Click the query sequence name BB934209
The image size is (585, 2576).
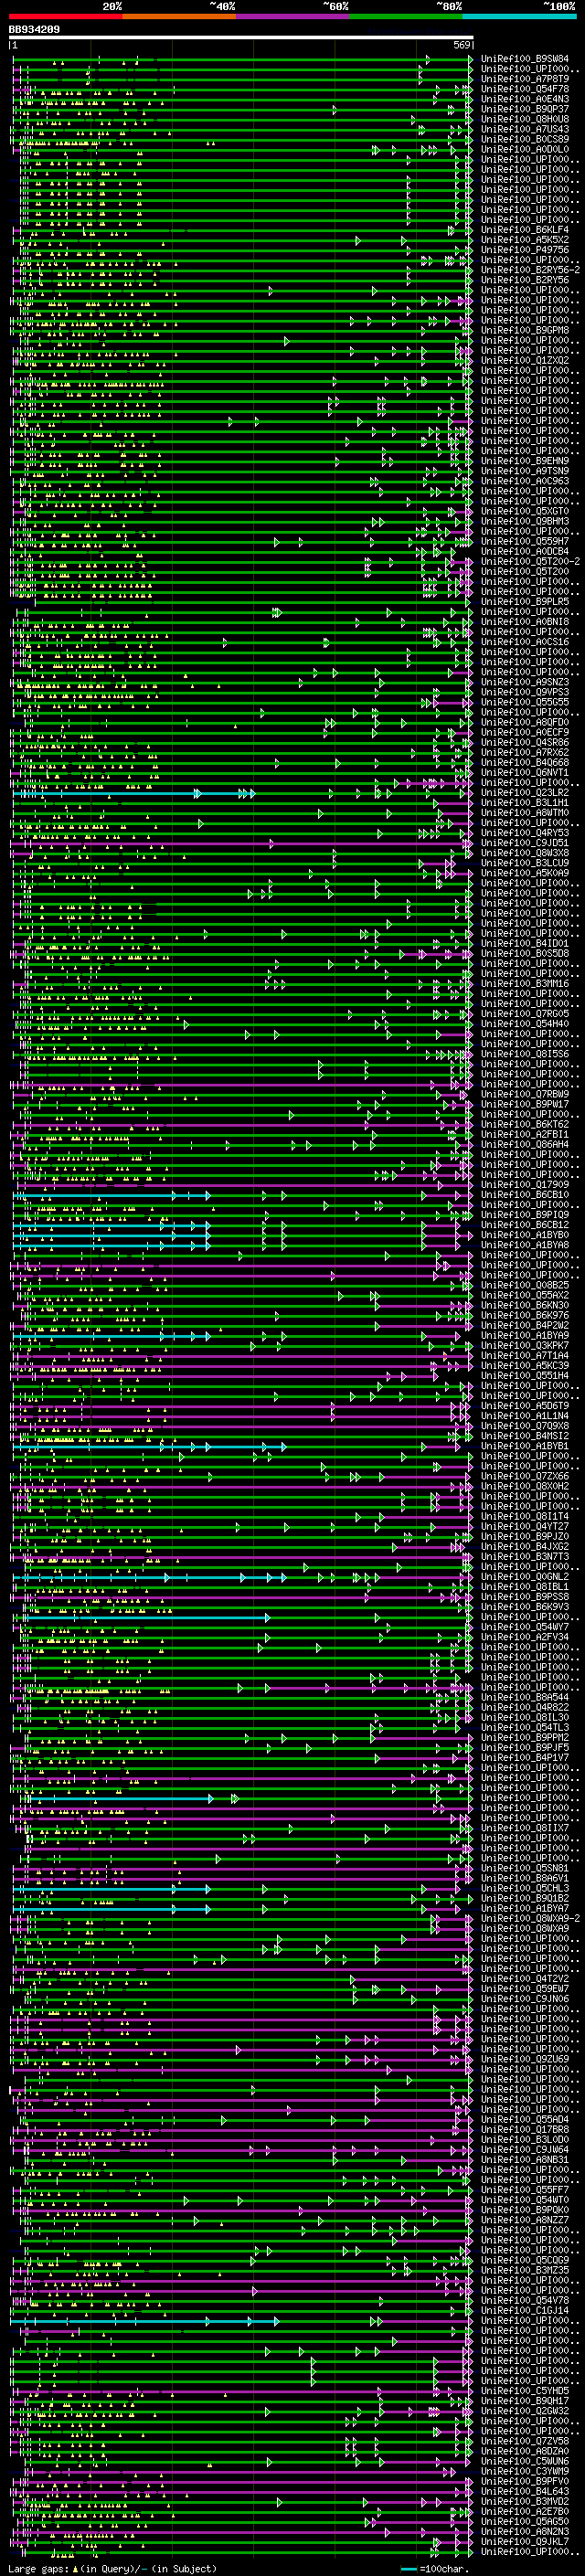click(x=35, y=30)
